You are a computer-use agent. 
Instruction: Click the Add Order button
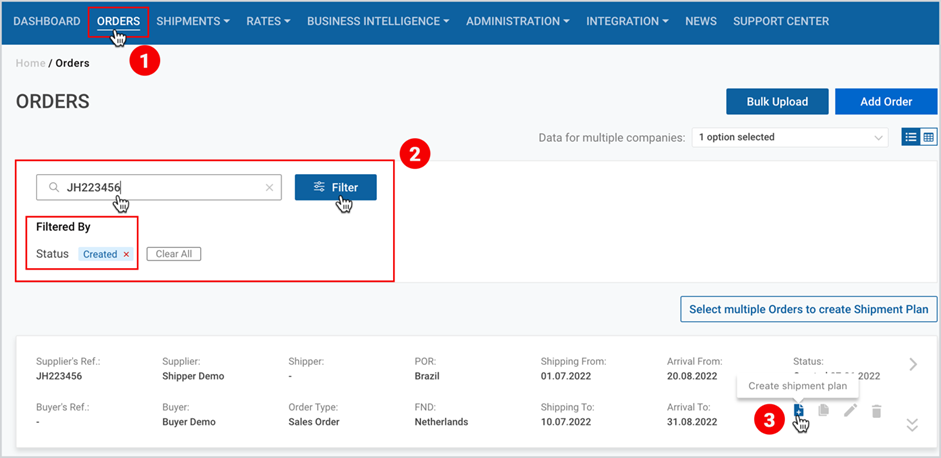click(x=886, y=101)
